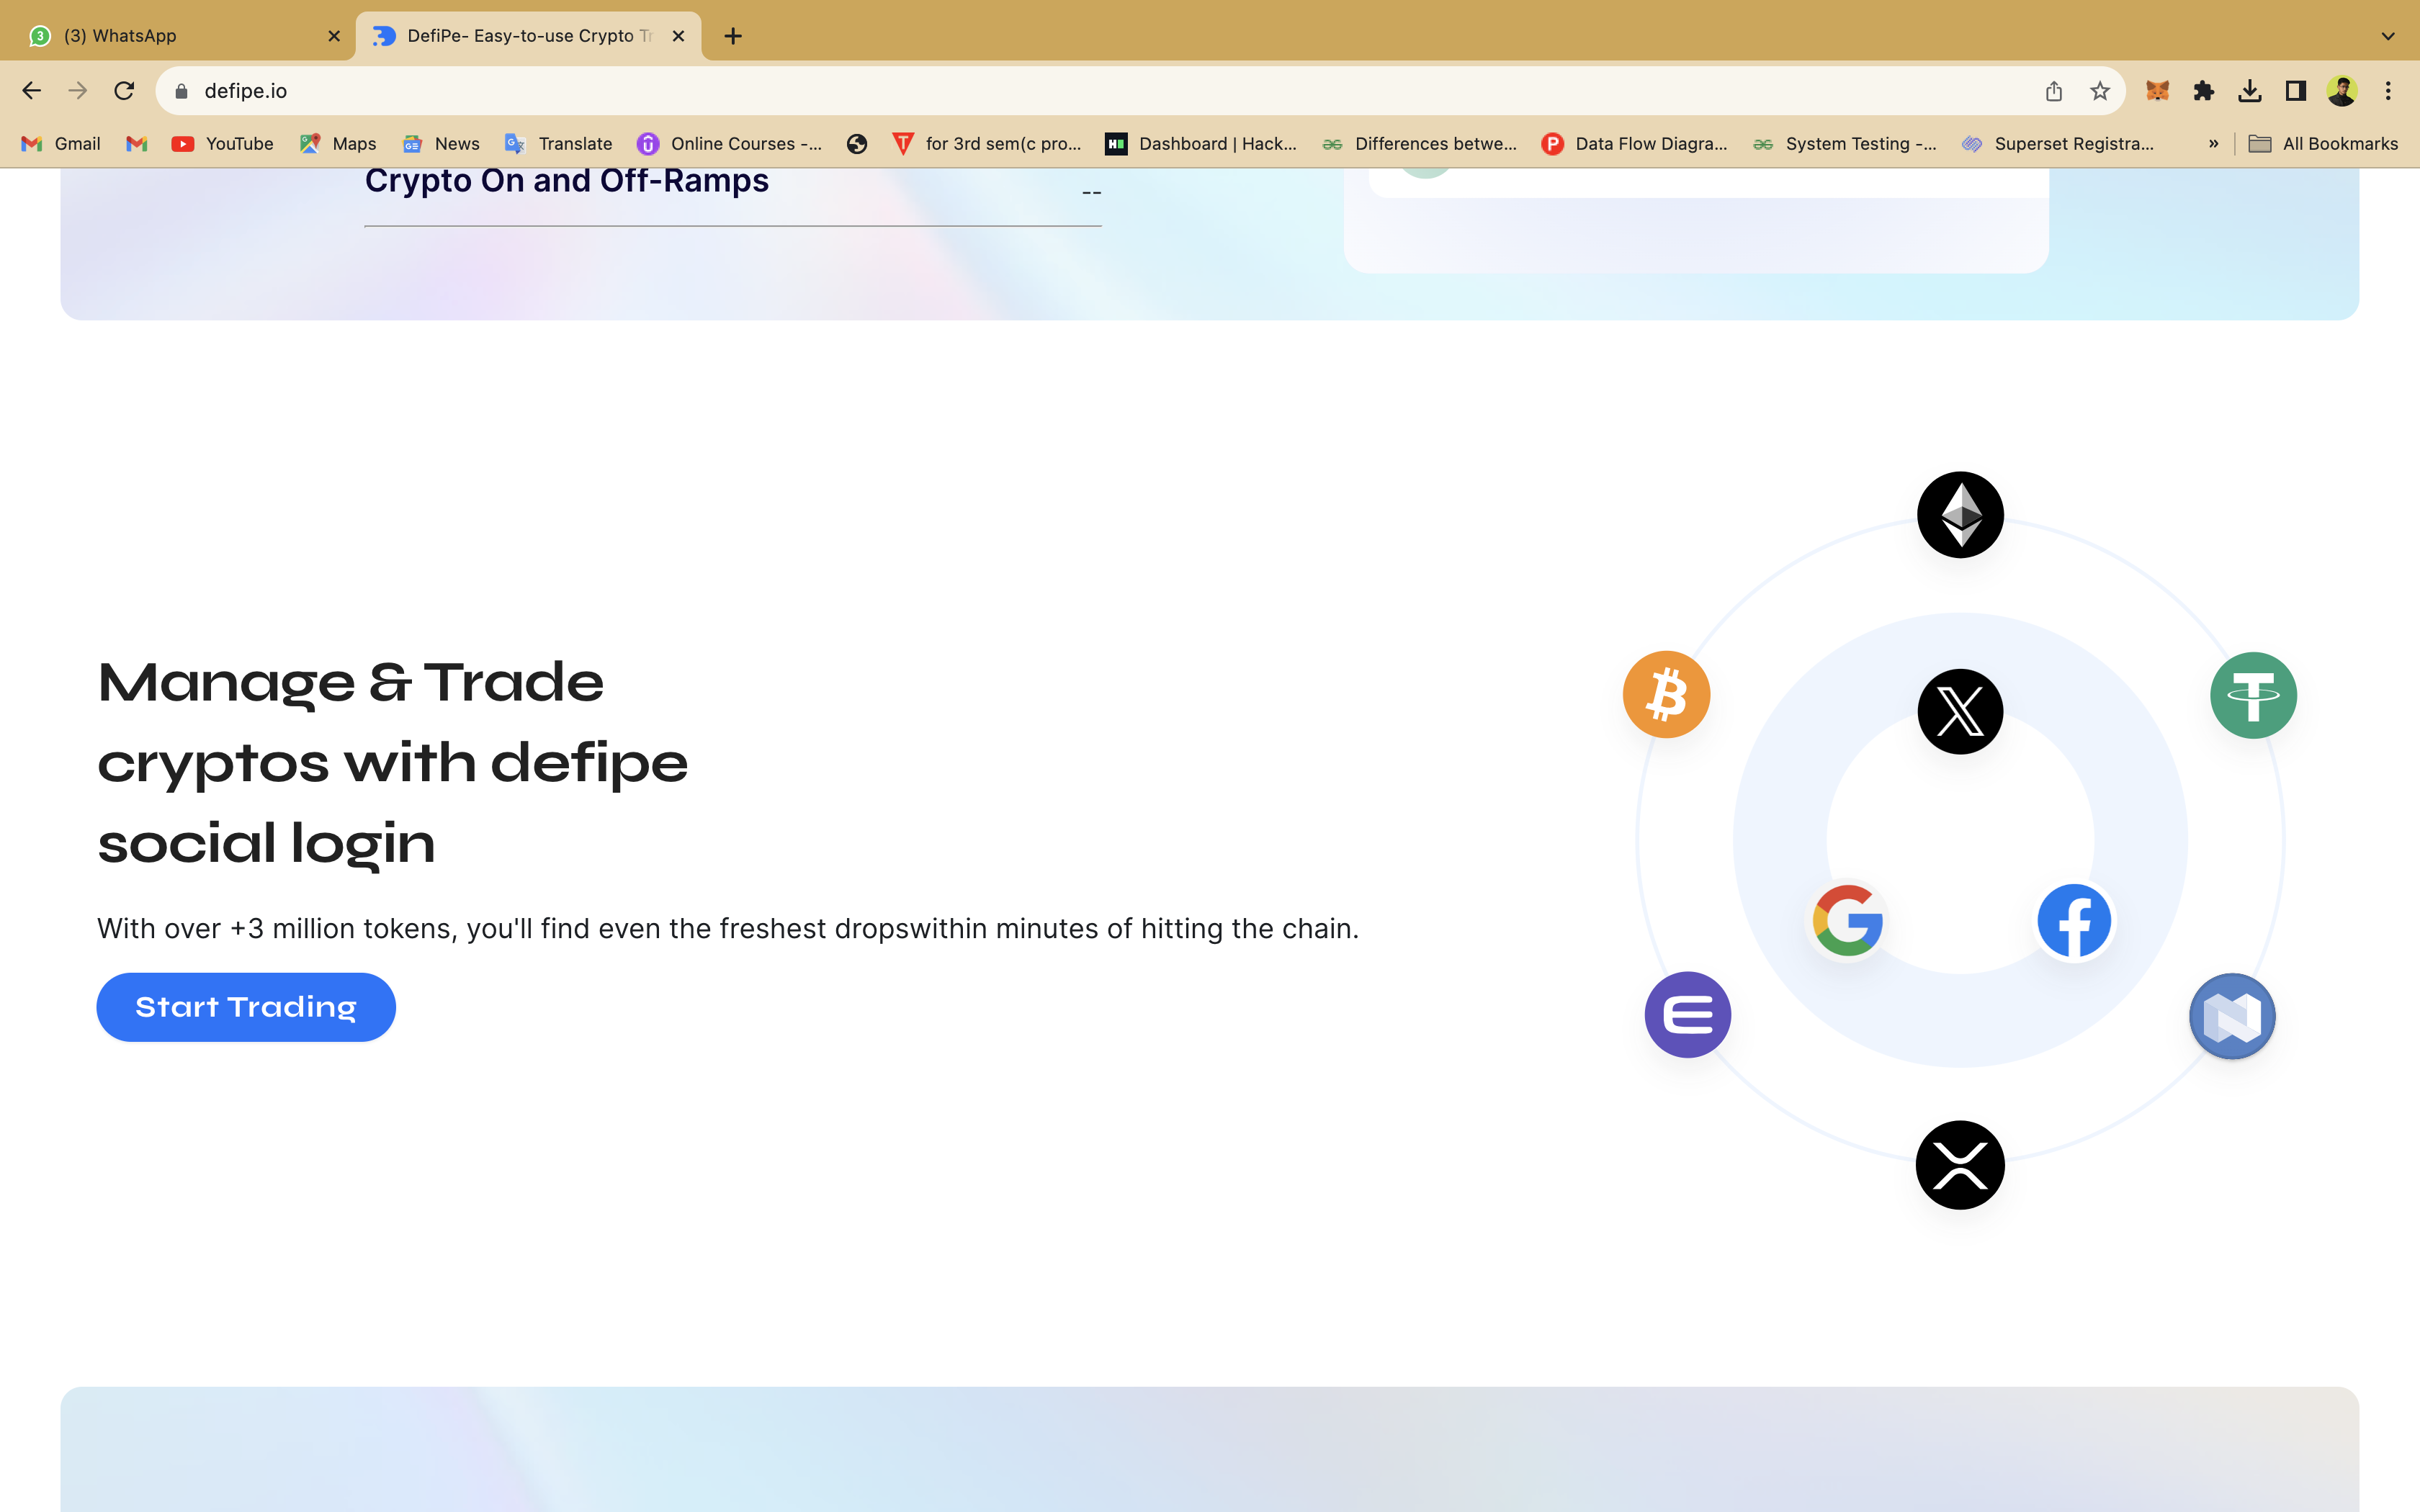The width and height of the screenshot is (2420, 1512).
Task: Open the tab search dropdown arrow
Action: pyautogui.click(x=2388, y=36)
